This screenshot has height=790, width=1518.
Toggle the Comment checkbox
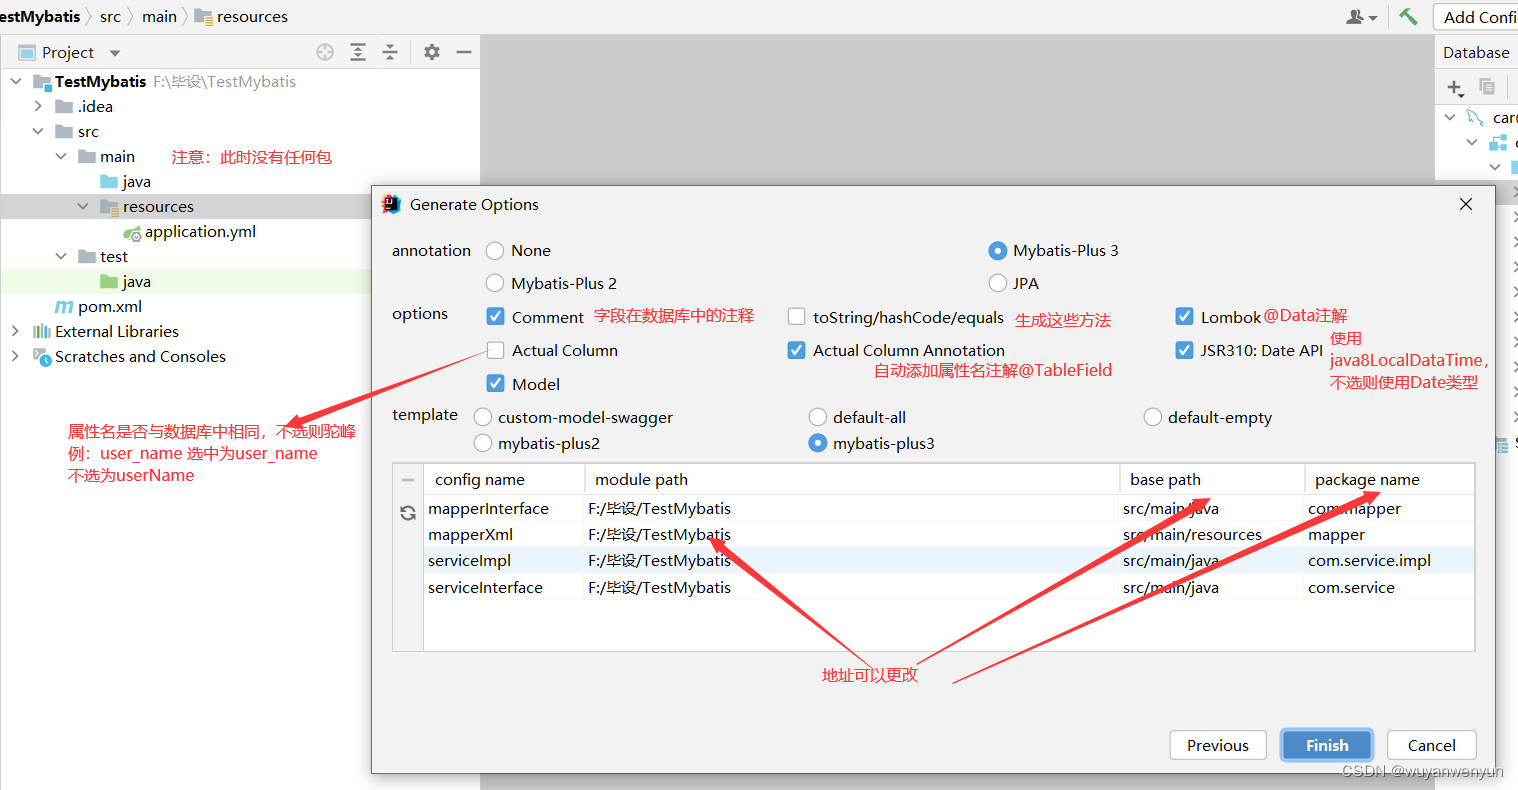495,317
